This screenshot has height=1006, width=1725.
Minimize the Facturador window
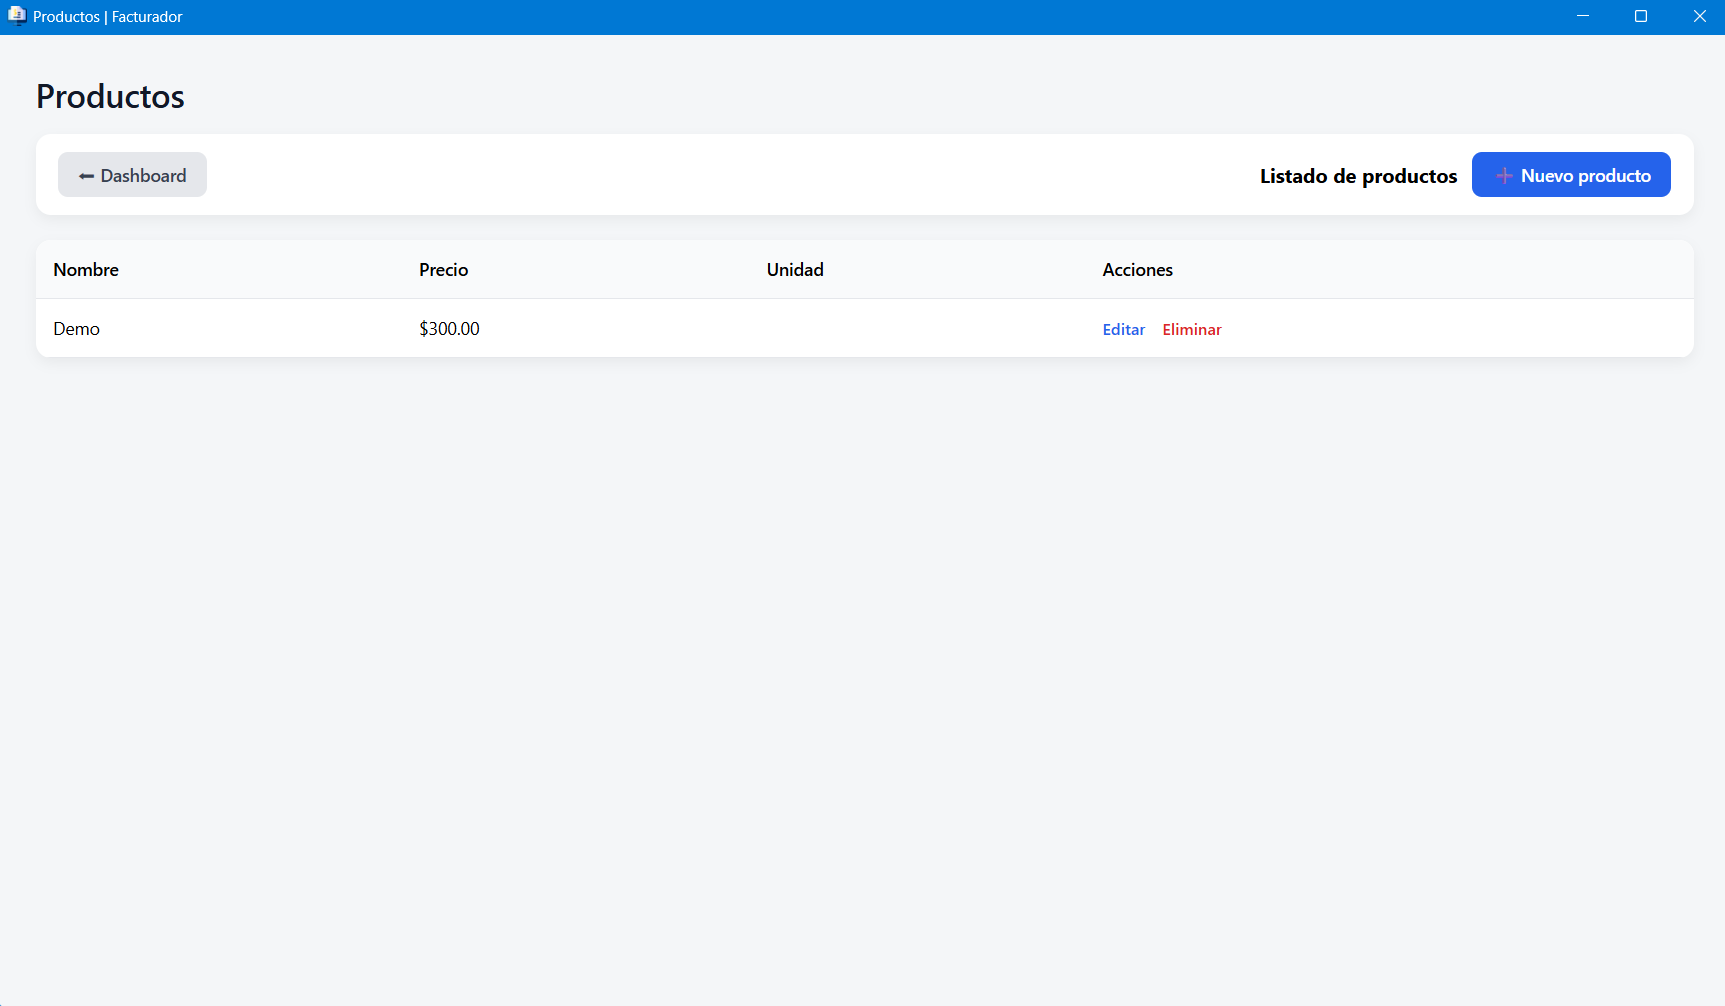pos(1582,16)
